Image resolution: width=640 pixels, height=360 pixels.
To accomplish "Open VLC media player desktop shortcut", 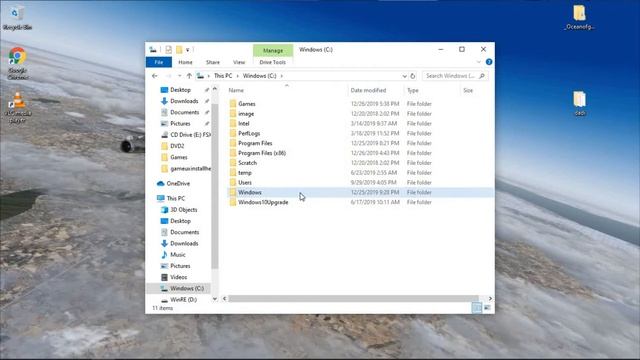I will (18, 108).
